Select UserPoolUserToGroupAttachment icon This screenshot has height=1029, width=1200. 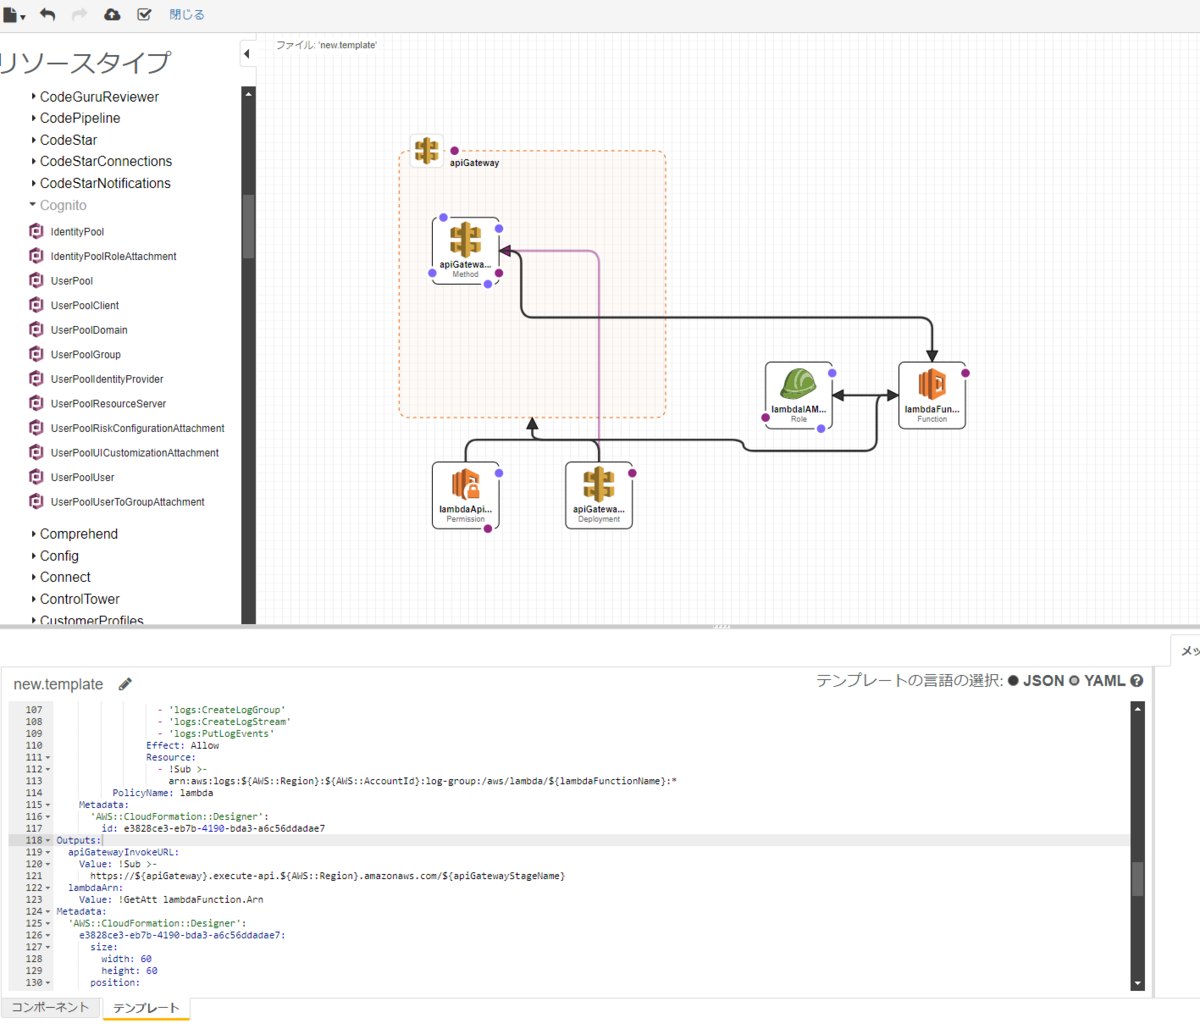(37, 502)
